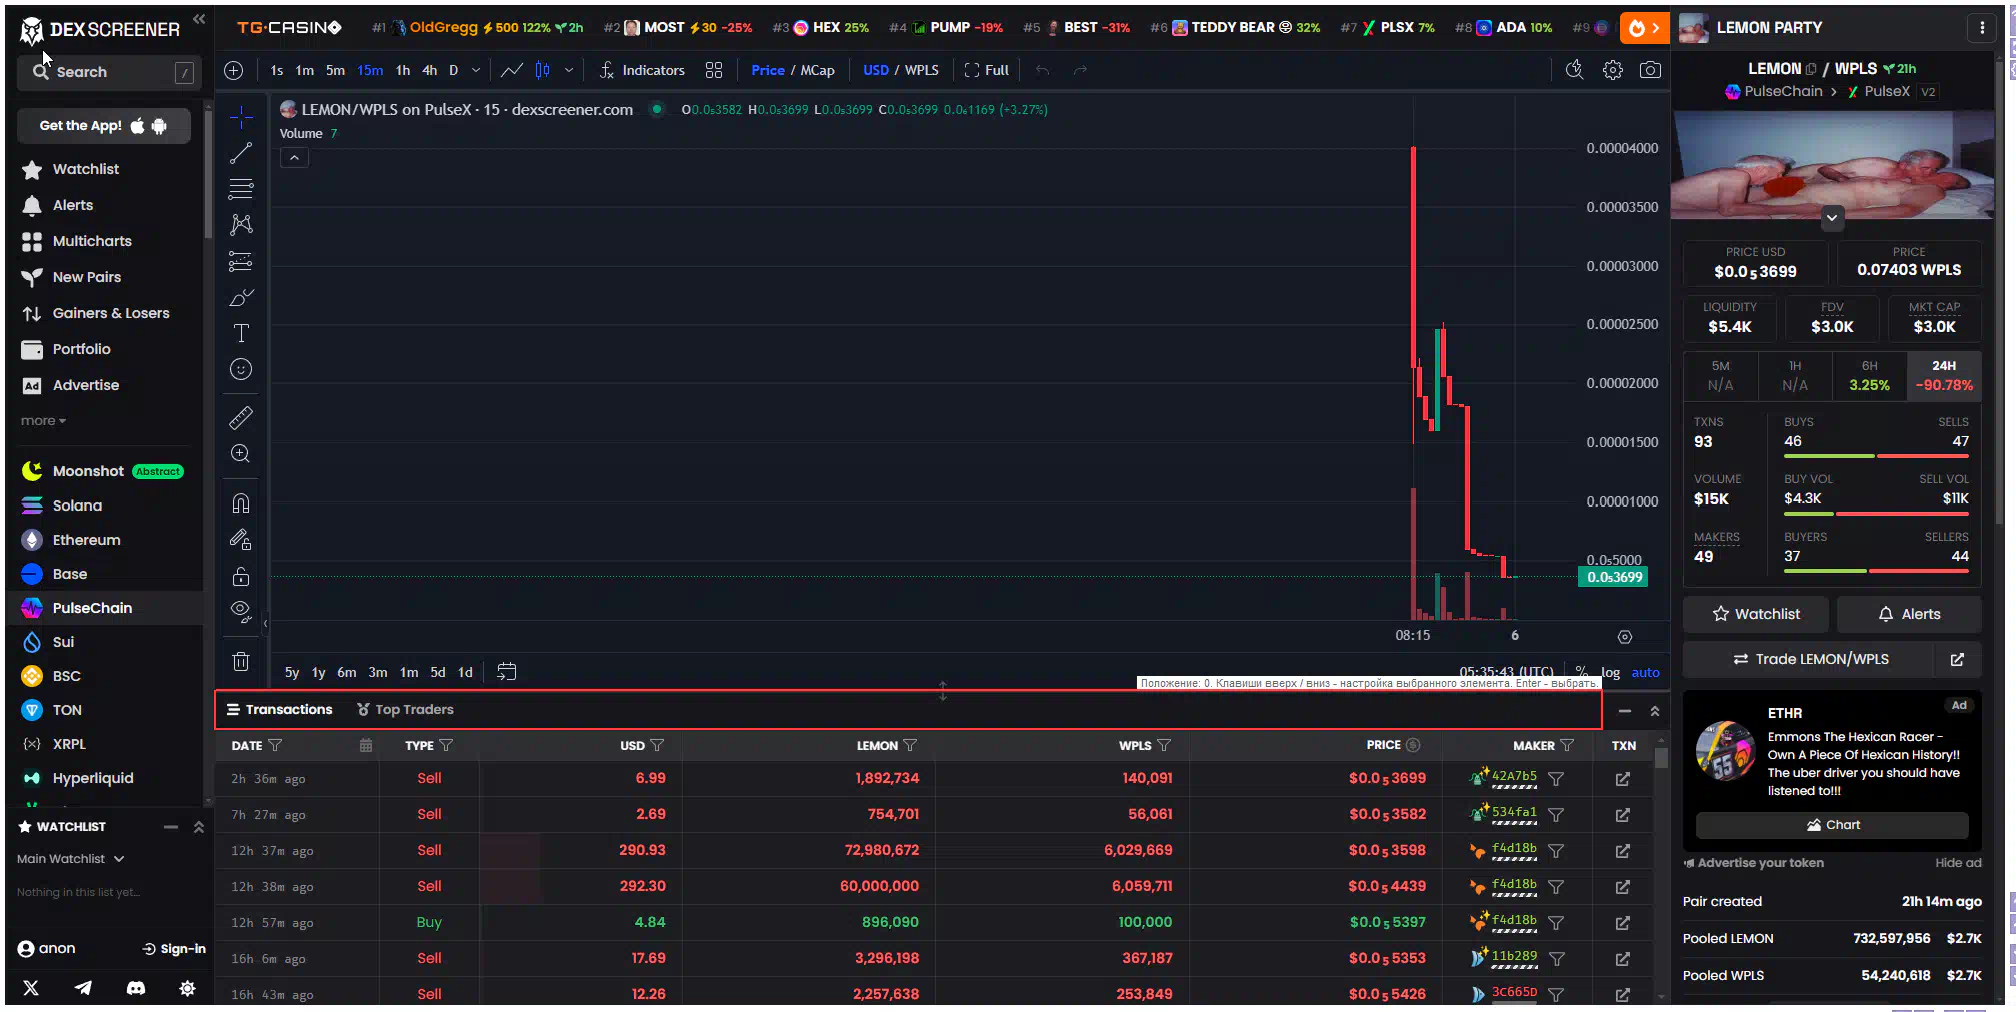Screen dimensions: 2016x1012
Task: Open the Fibonacci retracement tool
Action: [241, 189]
